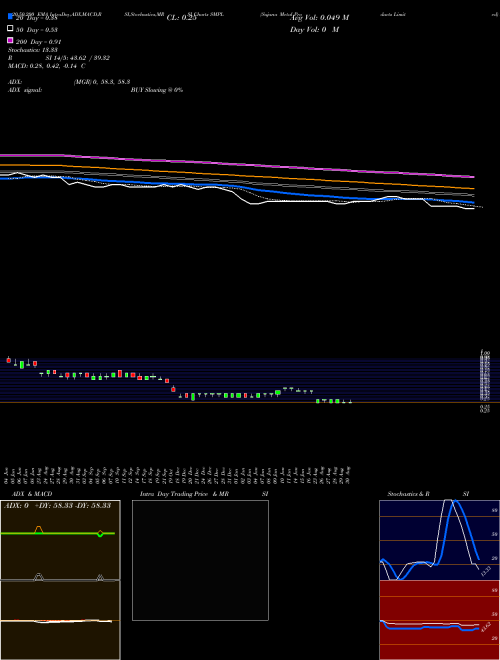The width and height of the screenshot is (500, 660).
Task: Click the 'Day Vol: 0 M' text
Action: pos(315,30)
